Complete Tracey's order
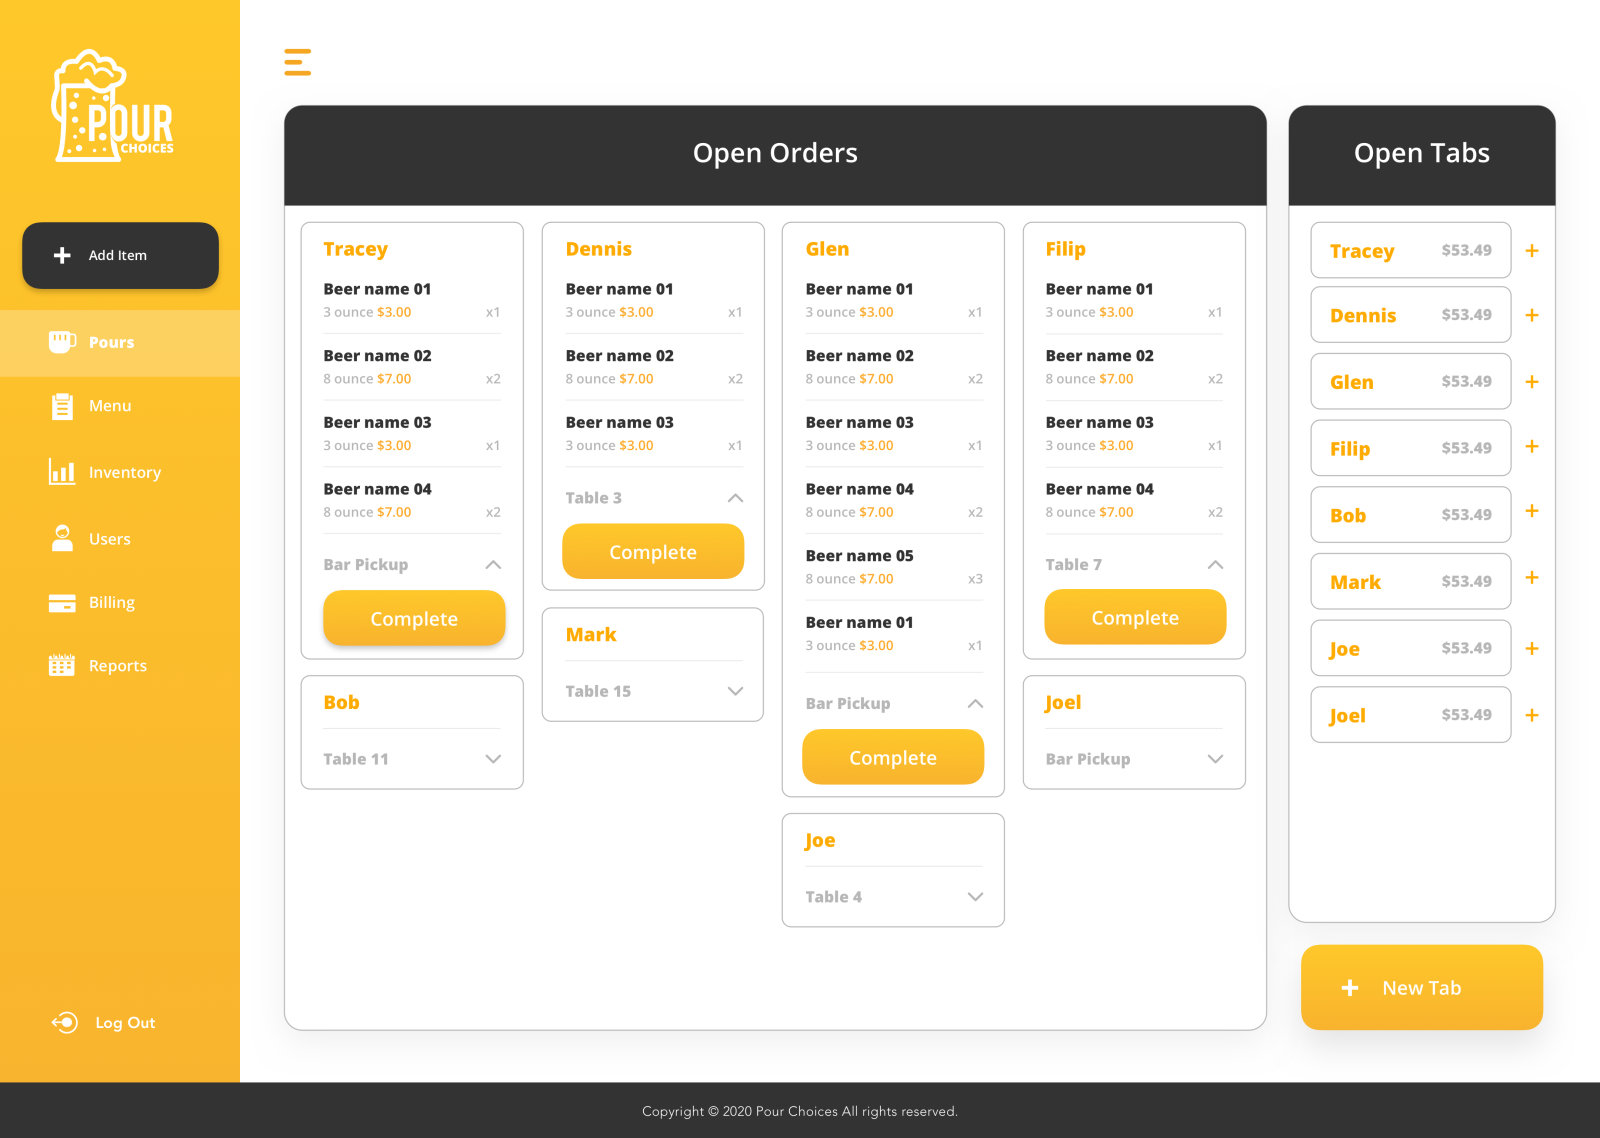1600x1138 pixels. point(414,619)
